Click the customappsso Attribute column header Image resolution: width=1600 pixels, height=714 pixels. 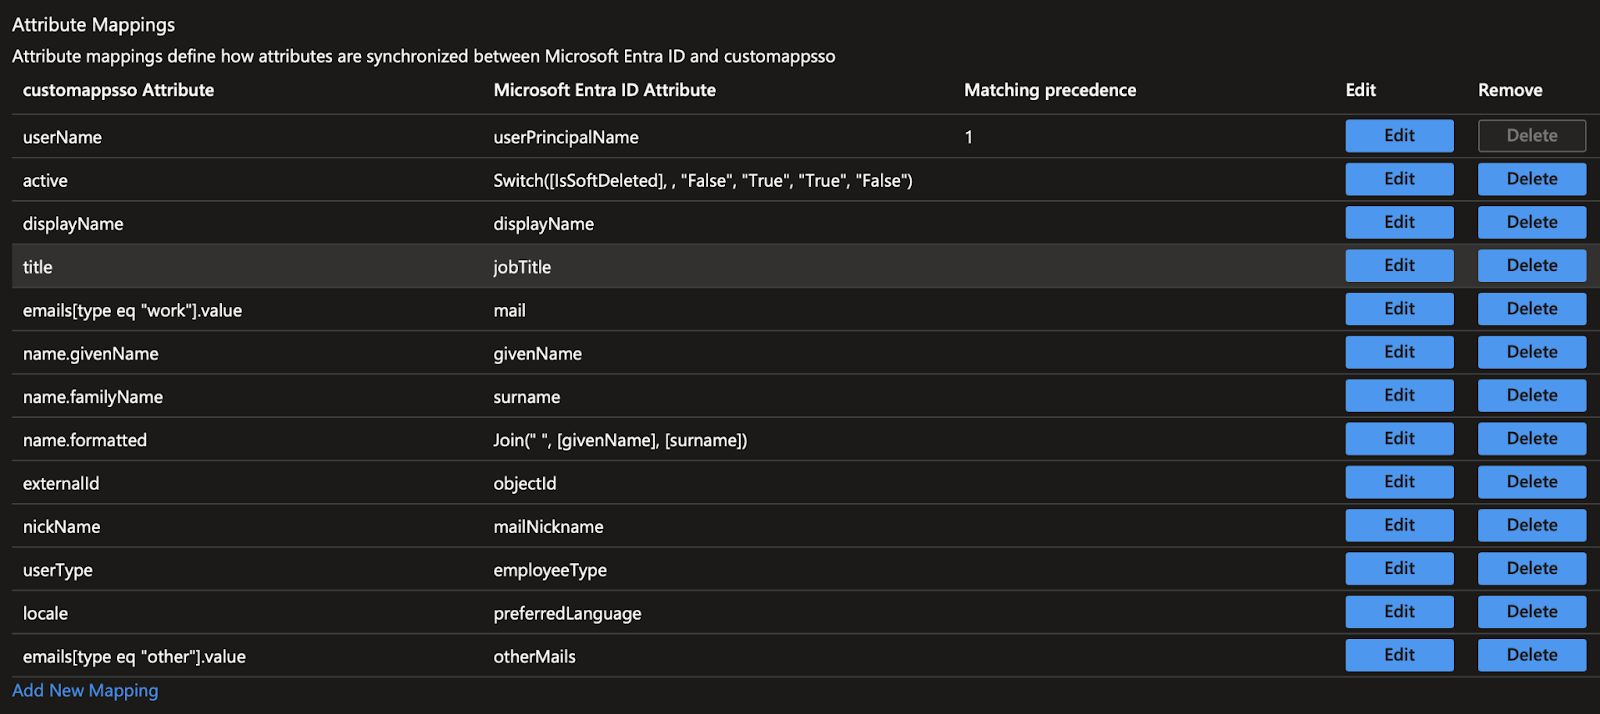(118, 90)
